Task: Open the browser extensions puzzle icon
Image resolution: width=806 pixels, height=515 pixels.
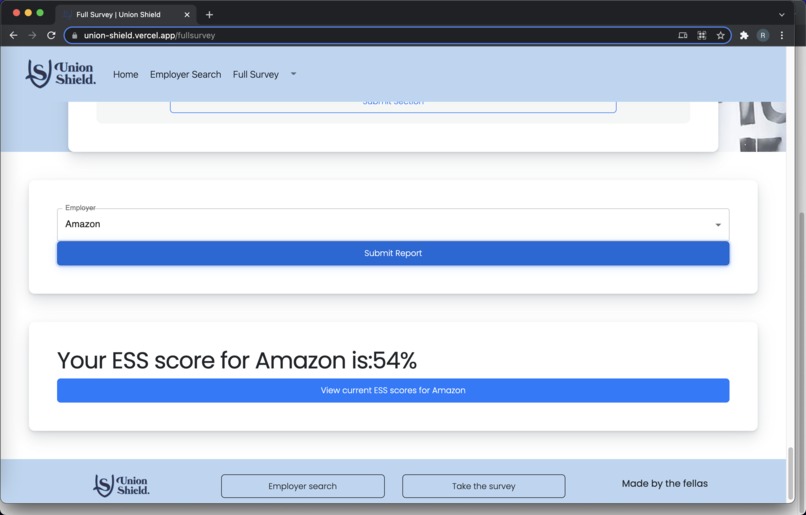Action: 744,35
